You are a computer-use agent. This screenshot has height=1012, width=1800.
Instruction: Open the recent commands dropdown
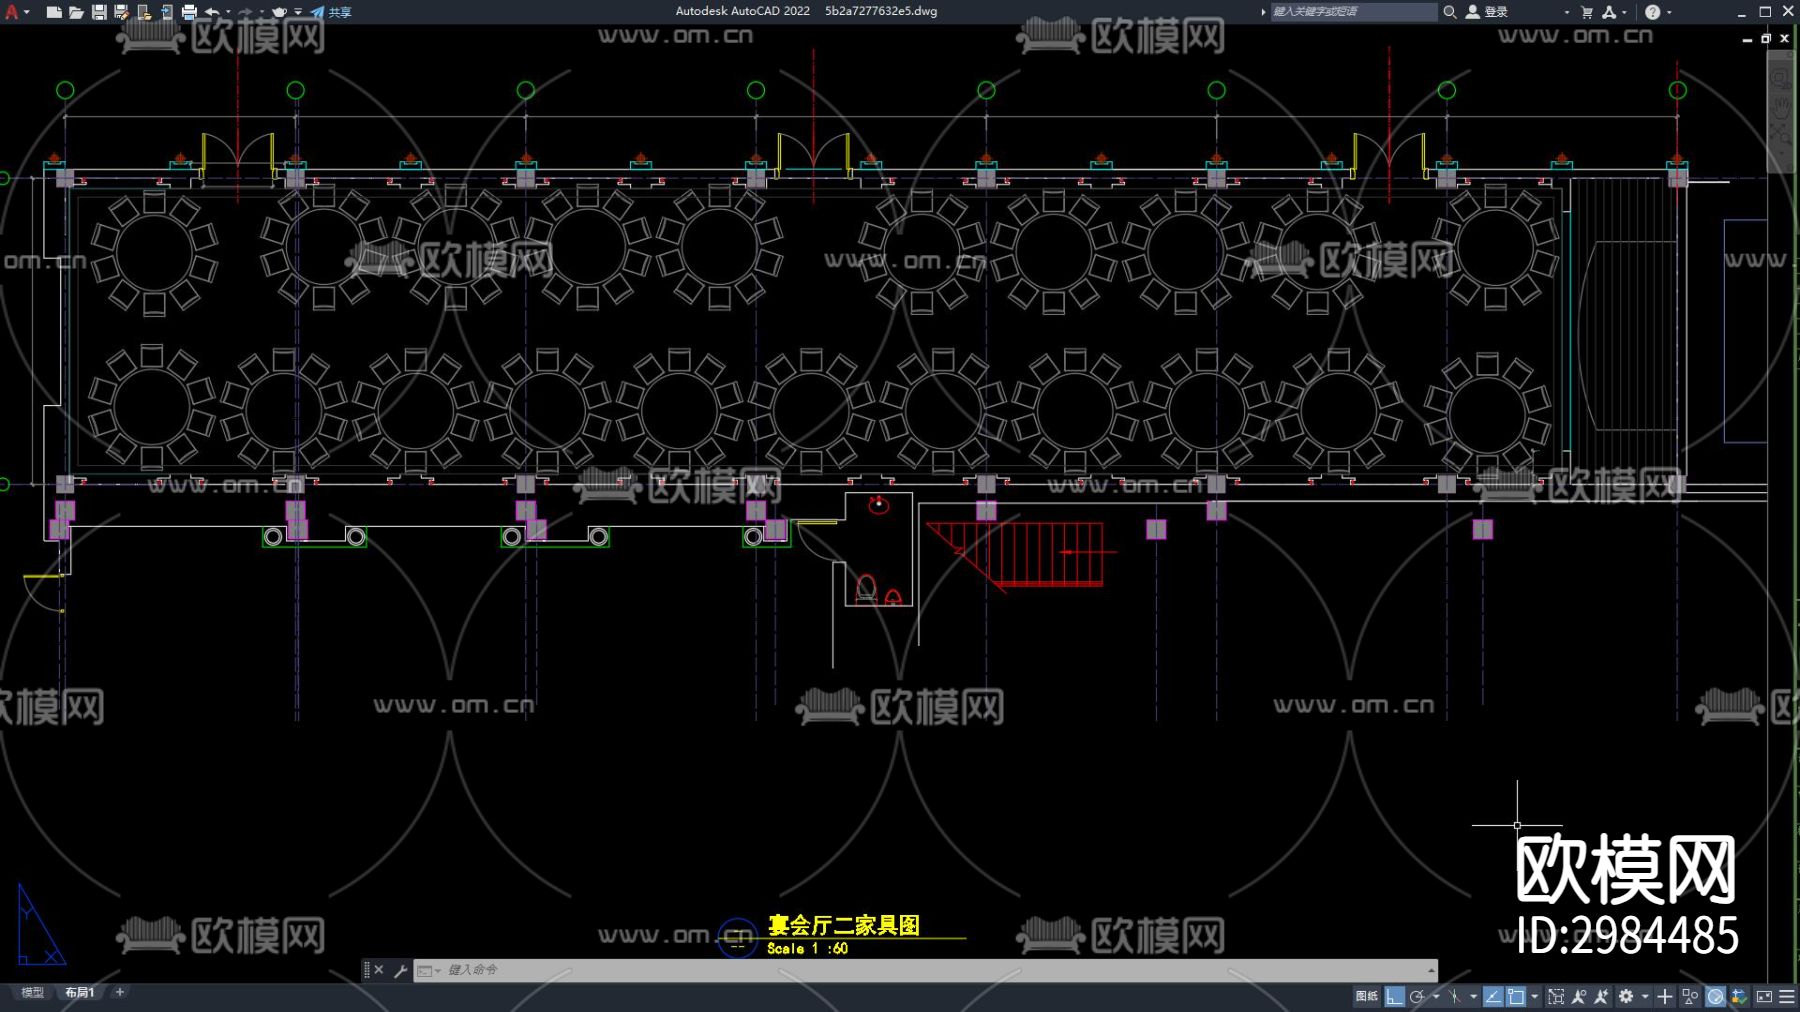pos(428,970)
